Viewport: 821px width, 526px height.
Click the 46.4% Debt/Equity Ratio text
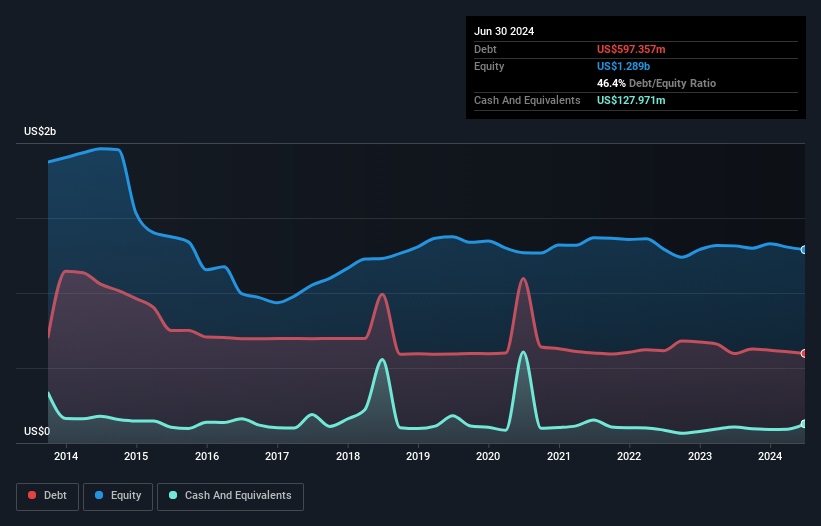[x=656, y=83]
